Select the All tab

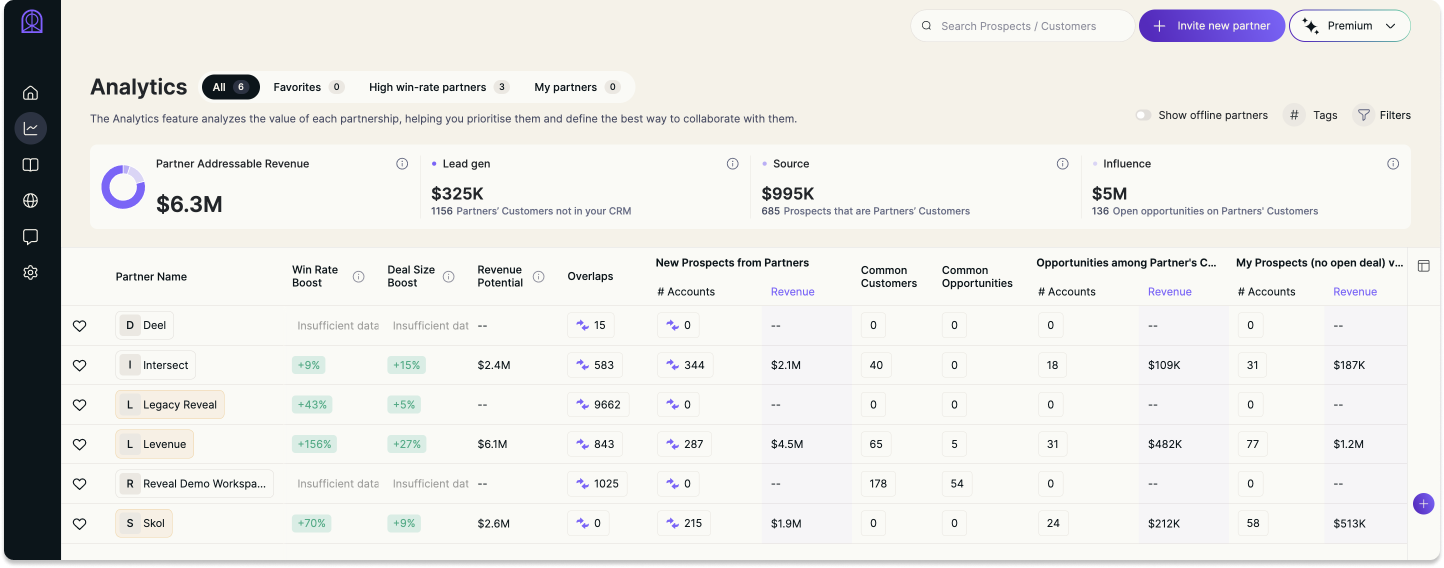[230, 87]
